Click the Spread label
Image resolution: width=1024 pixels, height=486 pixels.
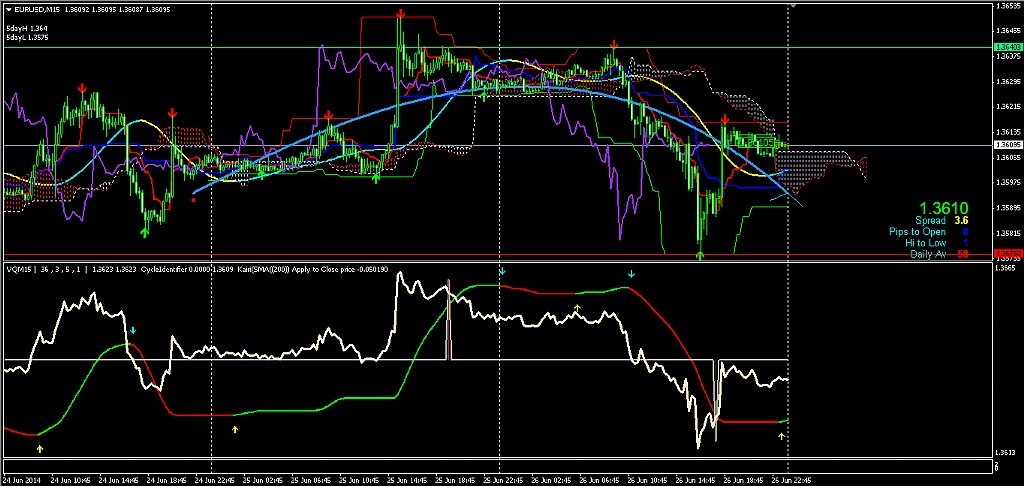click(x=930, y=221)
